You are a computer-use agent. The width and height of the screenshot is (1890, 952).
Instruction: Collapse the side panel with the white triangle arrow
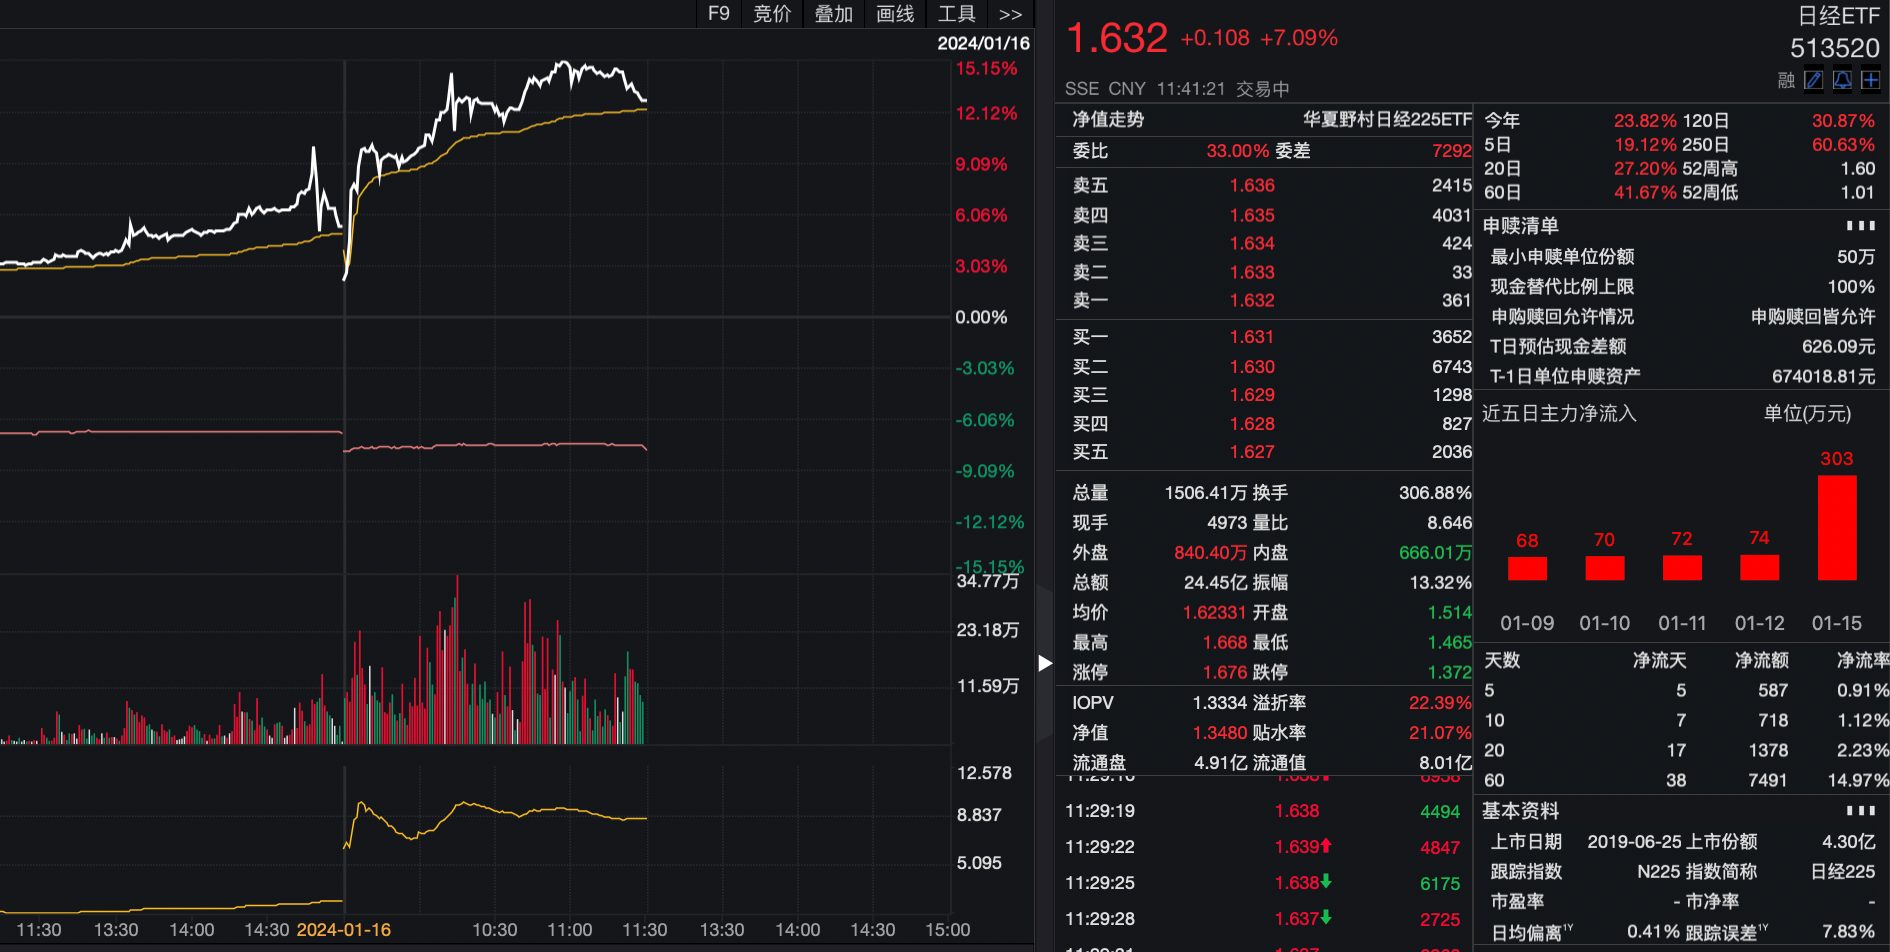pyautogui.click(x=1045, y=663)
